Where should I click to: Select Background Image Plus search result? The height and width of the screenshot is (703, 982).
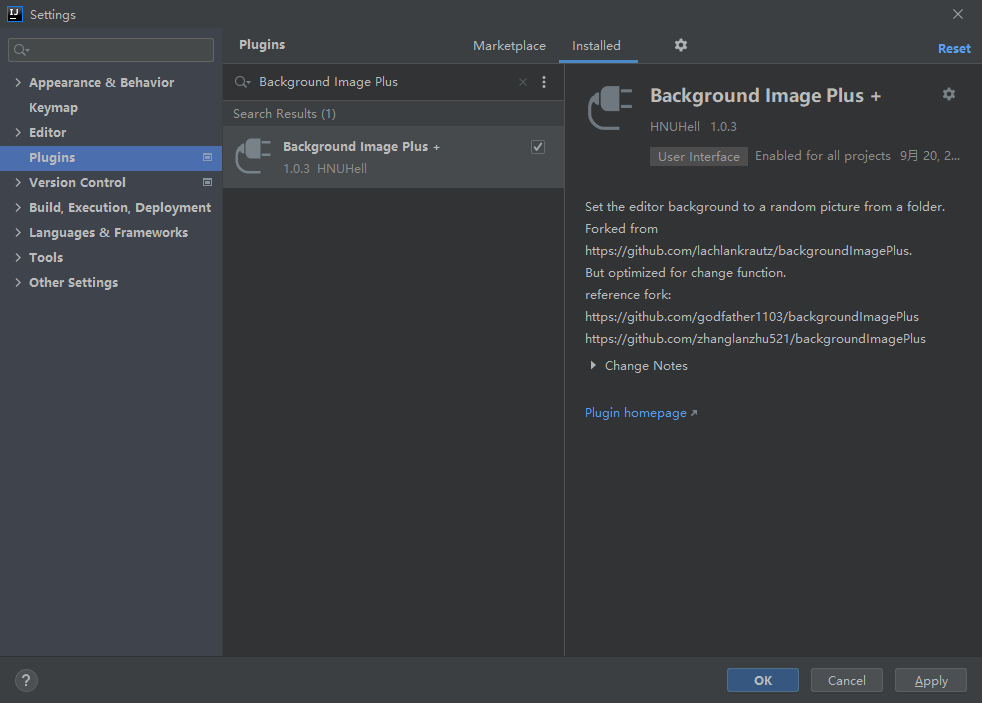393,157
